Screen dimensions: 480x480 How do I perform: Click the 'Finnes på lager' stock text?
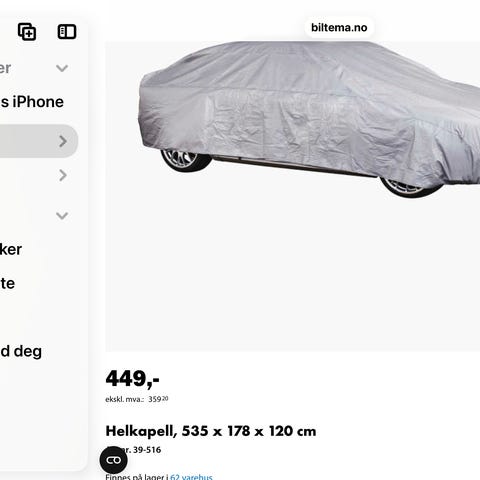(x=137, y=477)
